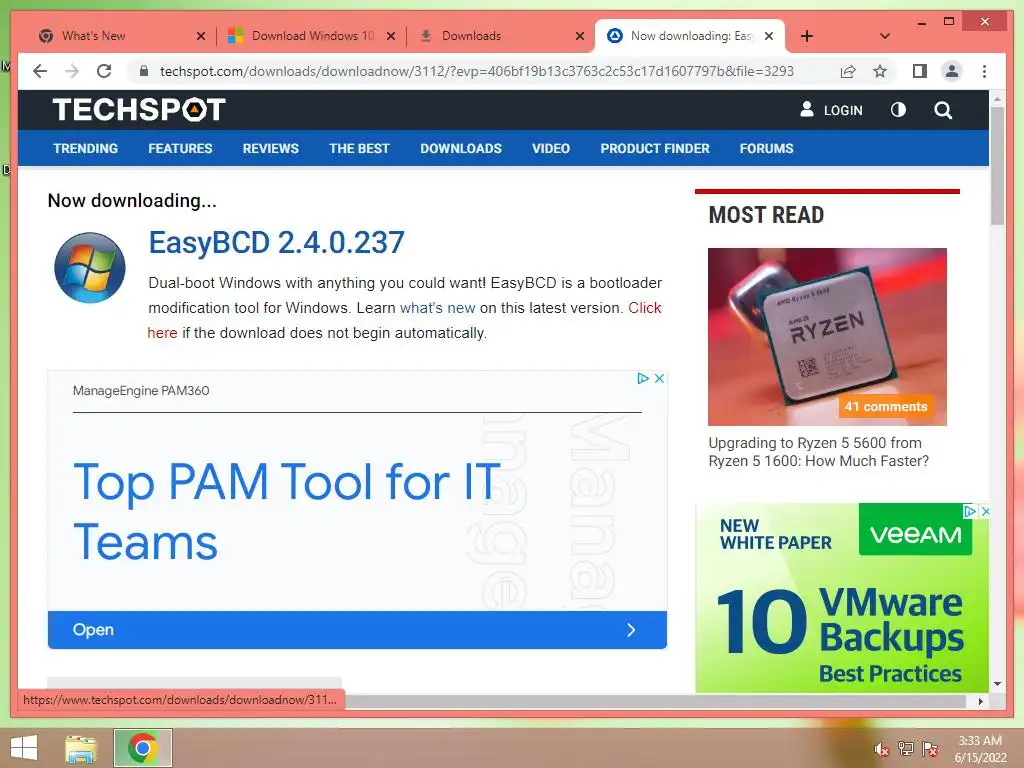The width and height of the screenshot is (1024, 768).
Task: Bookmark this page with the star icon
Action: [880, 71]
